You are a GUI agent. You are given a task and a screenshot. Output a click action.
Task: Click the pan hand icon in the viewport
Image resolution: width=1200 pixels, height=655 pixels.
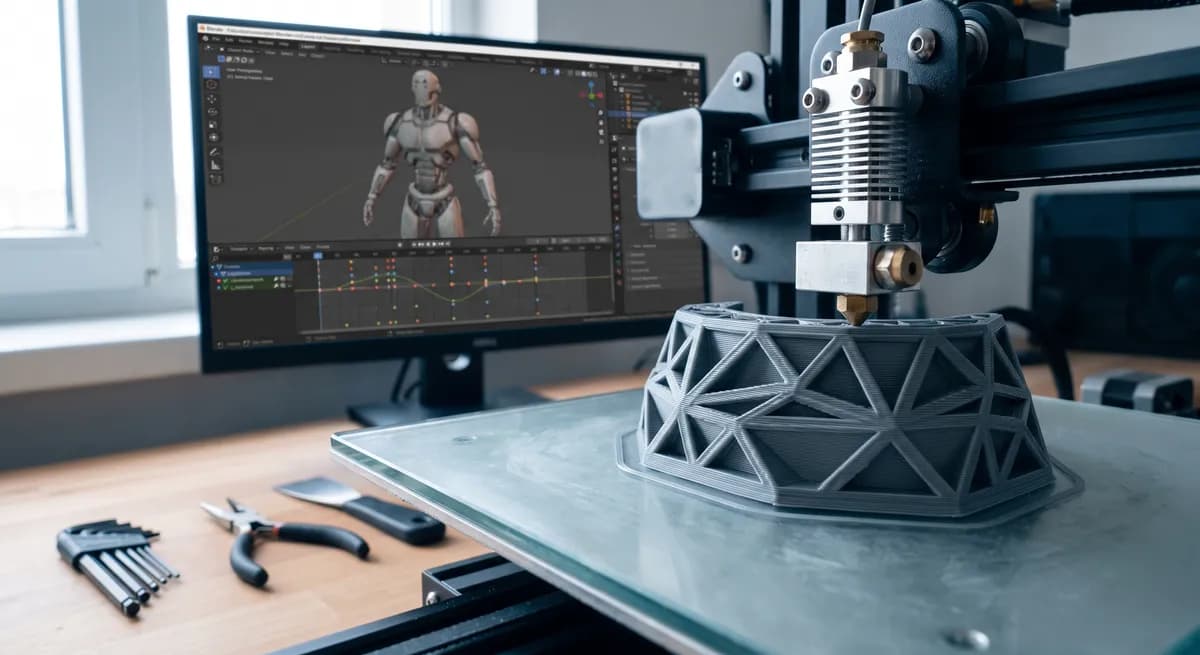click(x=601, y=122)
